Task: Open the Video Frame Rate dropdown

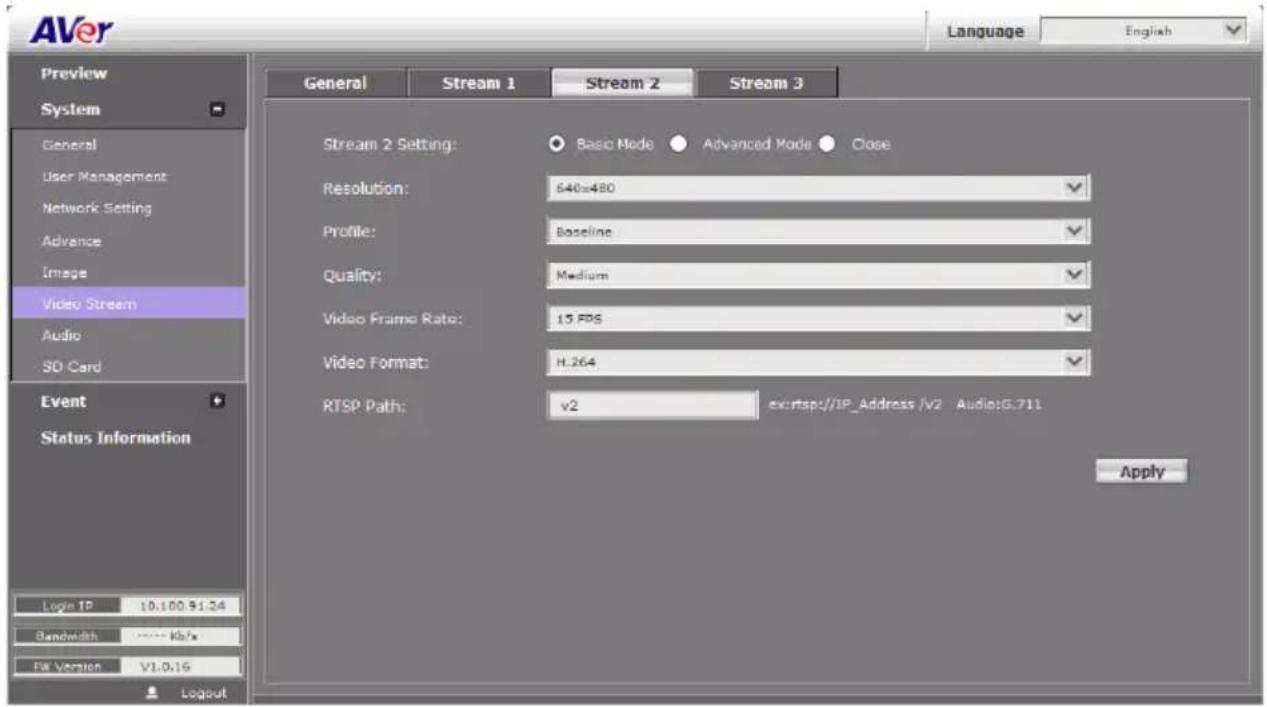Action: (x=818, y=319)
